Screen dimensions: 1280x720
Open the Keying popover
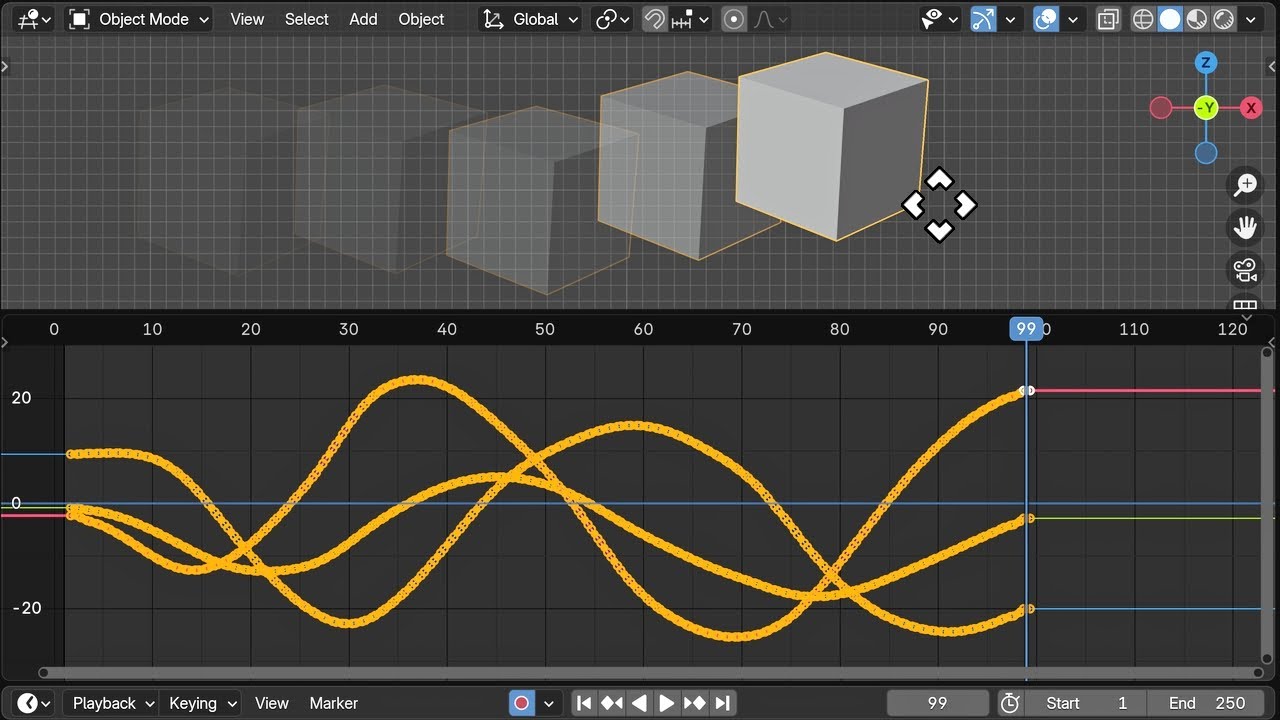201,703
